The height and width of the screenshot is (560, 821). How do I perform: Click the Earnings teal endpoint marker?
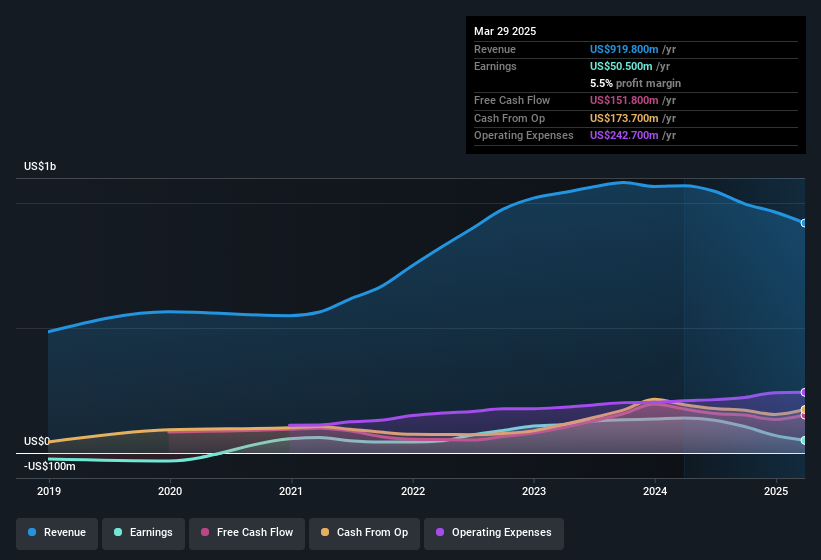804,441
